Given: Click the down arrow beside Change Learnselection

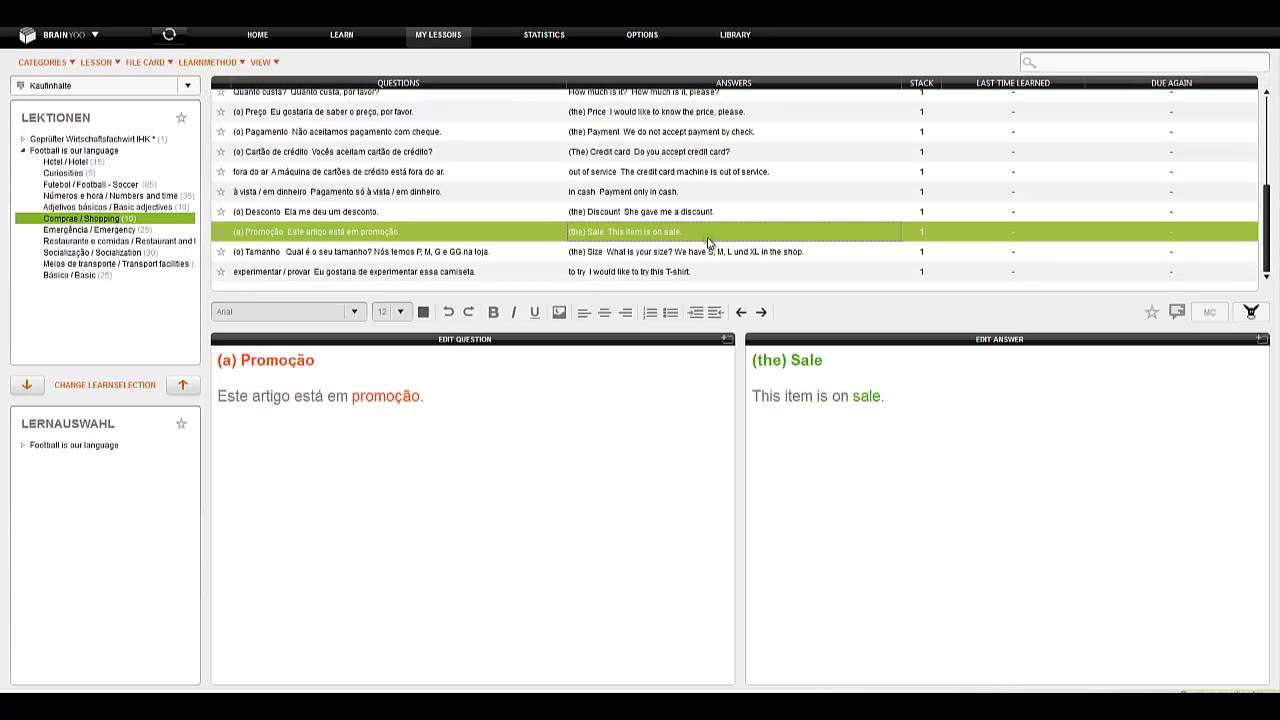Looking at the screenshot, I should pos(27,385).
